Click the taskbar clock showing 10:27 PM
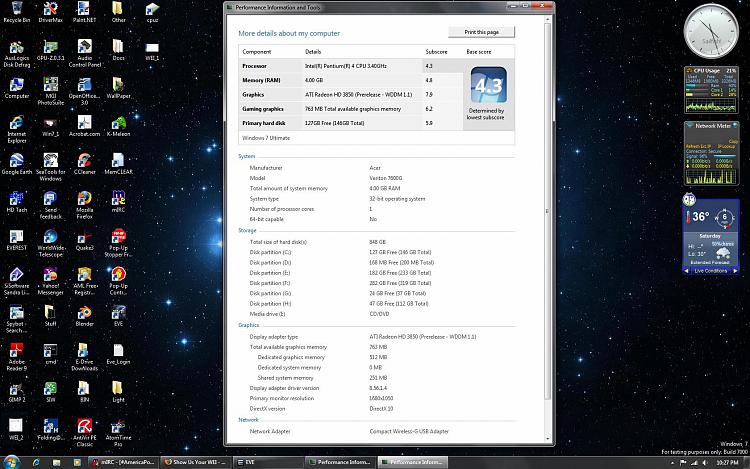 click(x=727, y=462)
